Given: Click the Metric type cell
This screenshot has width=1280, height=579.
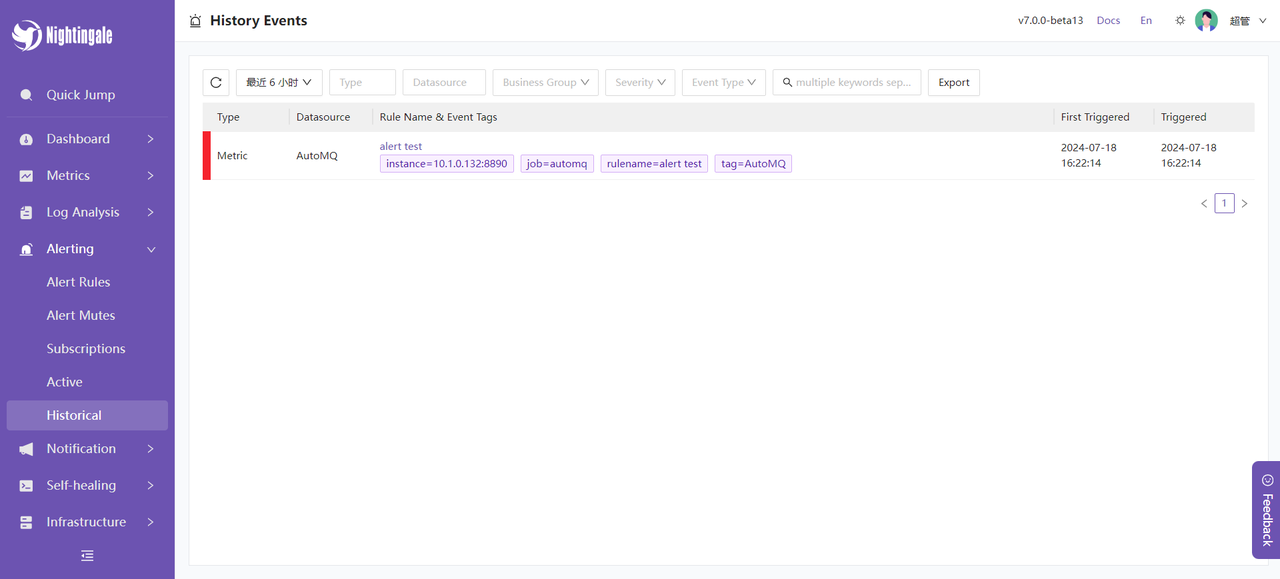Looking at the screenshot, I should [x=232, y=156].
